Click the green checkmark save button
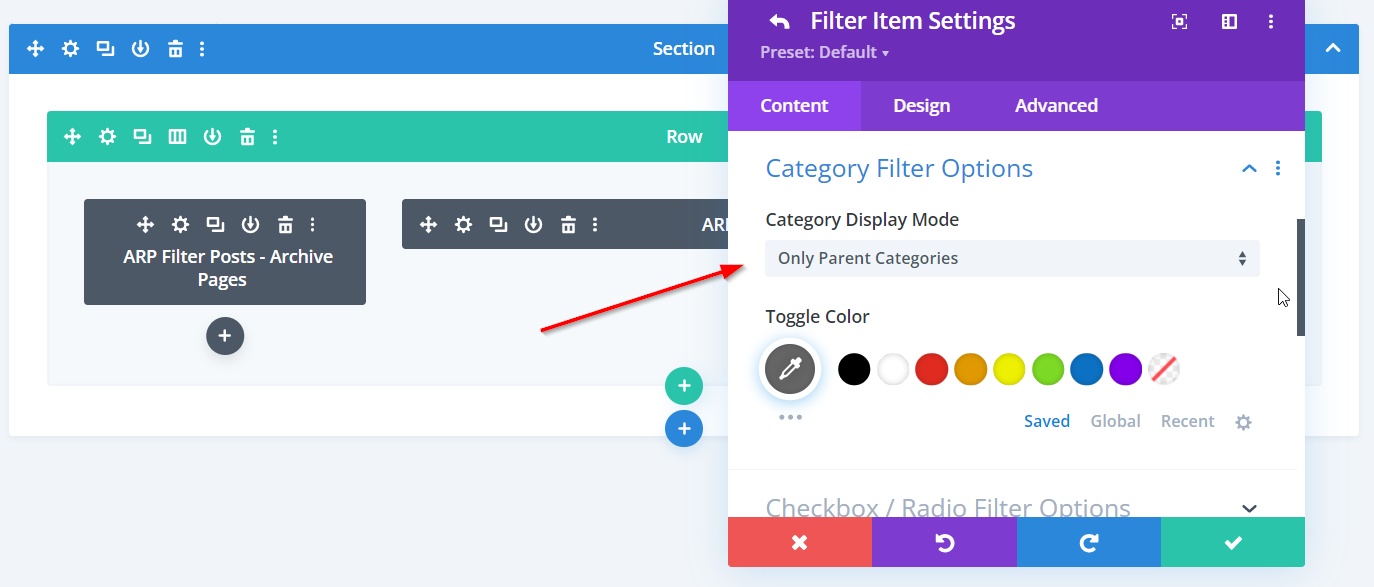The height and width of the screenshot is (587, 1374). [x=1232, y=542]
